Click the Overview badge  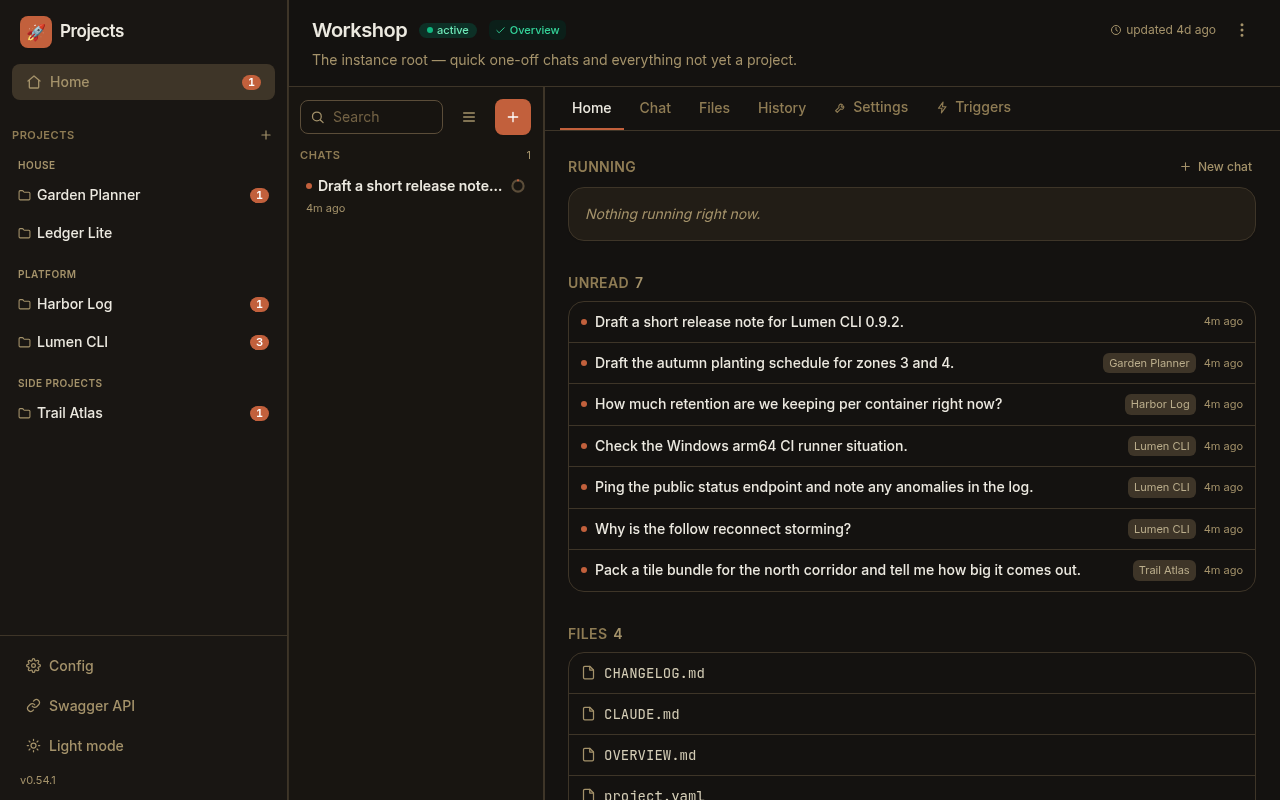[x=527, y=30]
